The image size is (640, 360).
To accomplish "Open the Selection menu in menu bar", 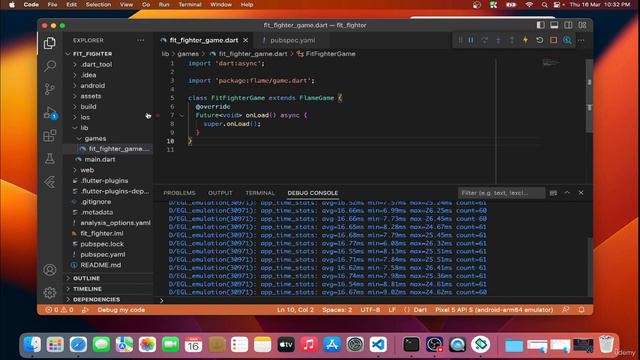I will 98,4.
